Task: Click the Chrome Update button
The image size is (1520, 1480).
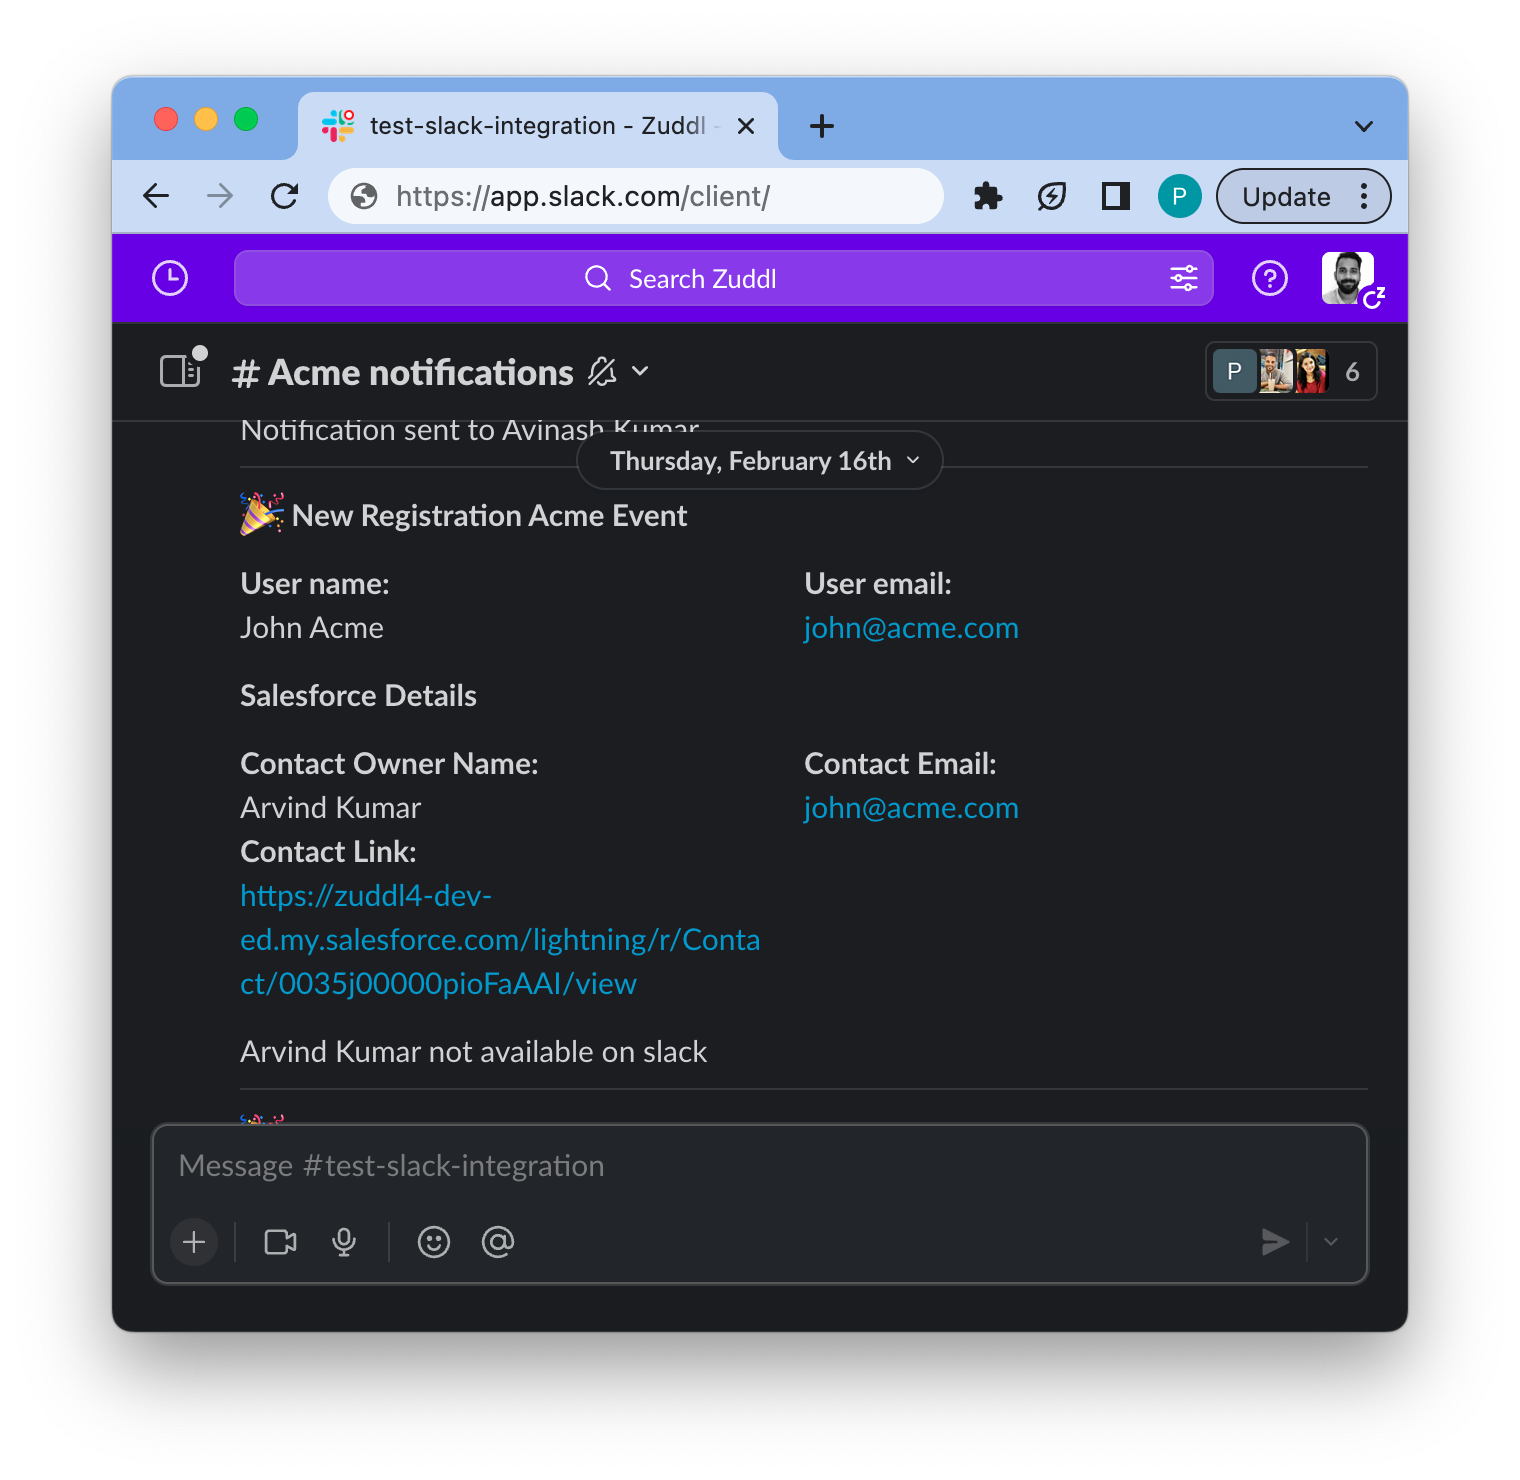Action: click(1303, 196)
